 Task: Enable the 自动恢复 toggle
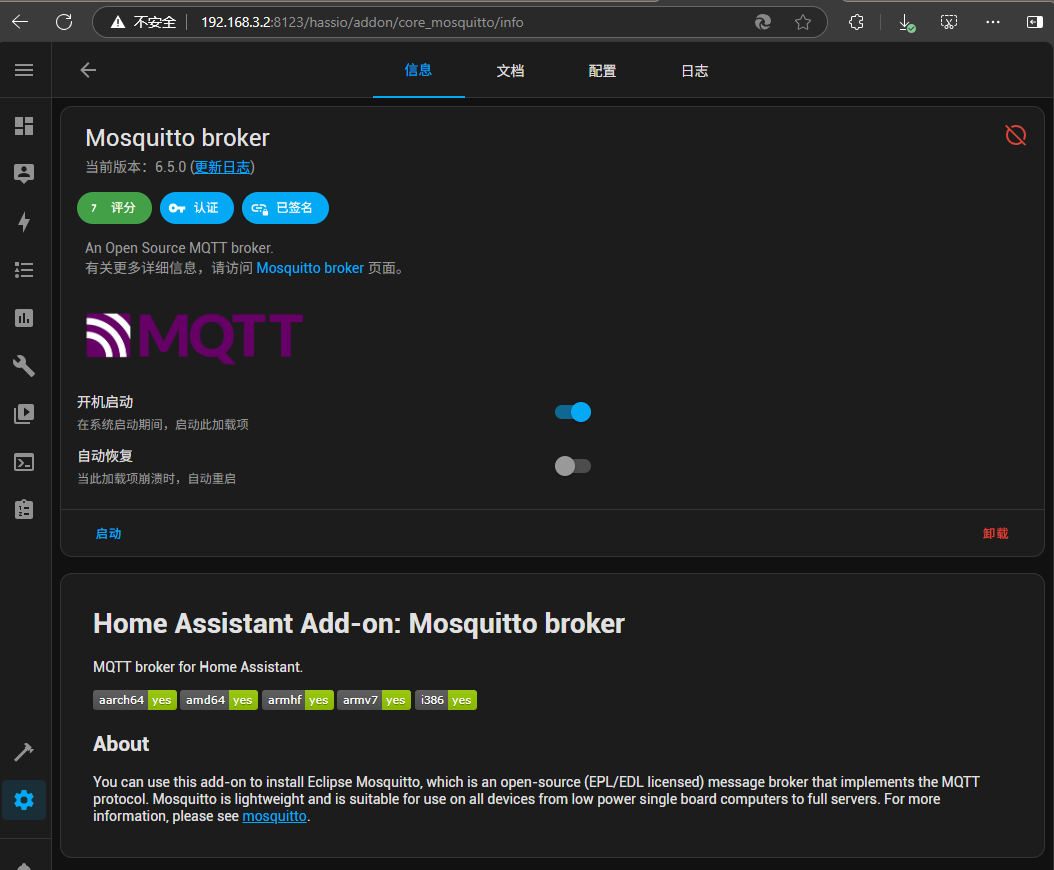573,466
